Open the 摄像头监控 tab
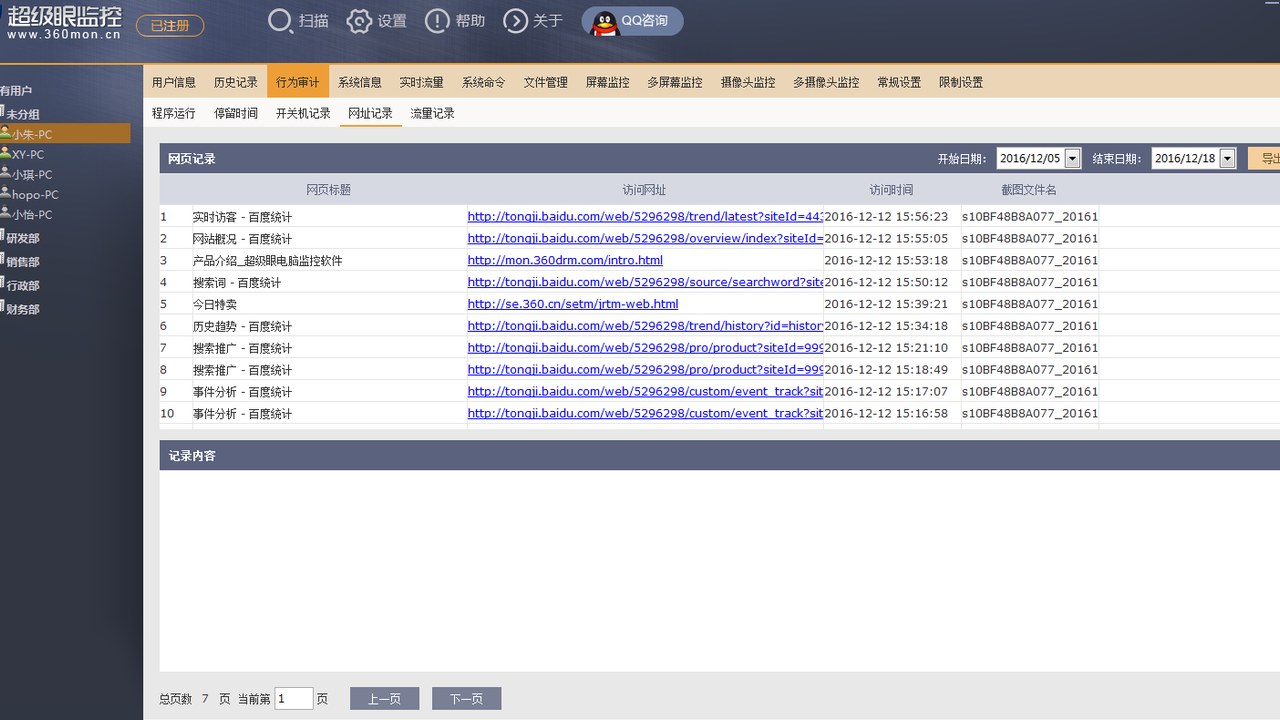 click(748, 82)
